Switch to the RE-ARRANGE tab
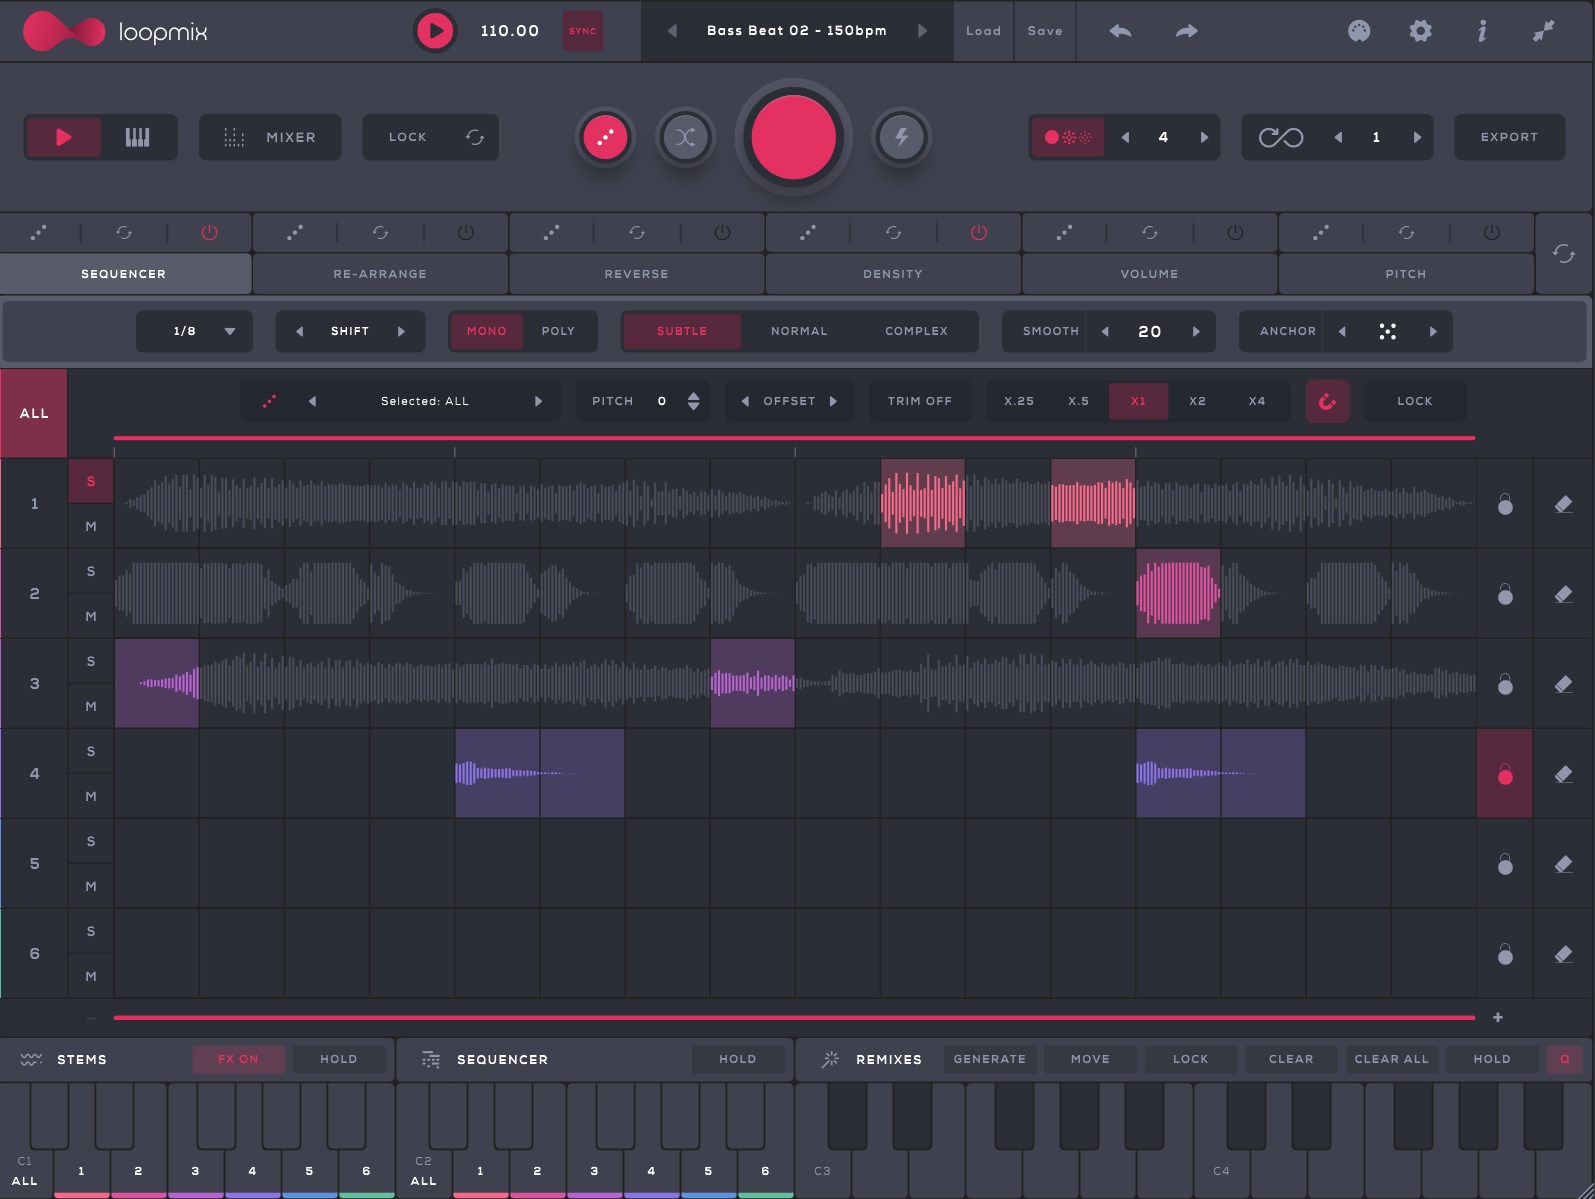Viewport: 1595px width, 1199px height. pyautogui.click(x=380, y=273)
